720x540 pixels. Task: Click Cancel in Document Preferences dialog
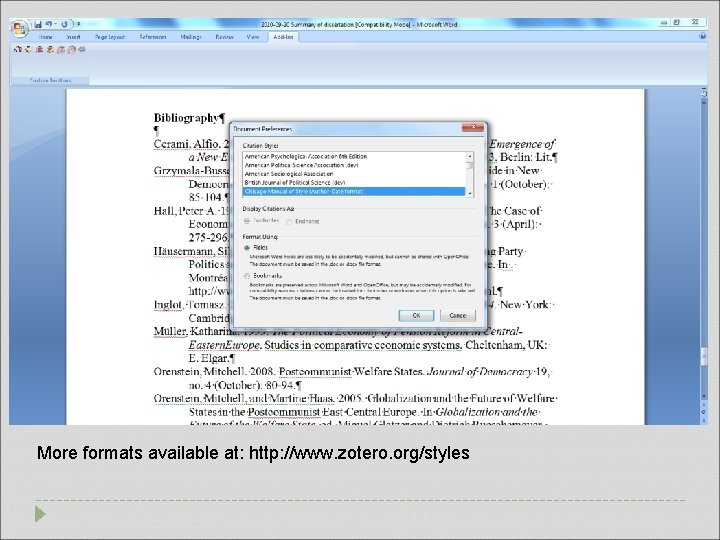pyautogui.click(x=458, y=315)
